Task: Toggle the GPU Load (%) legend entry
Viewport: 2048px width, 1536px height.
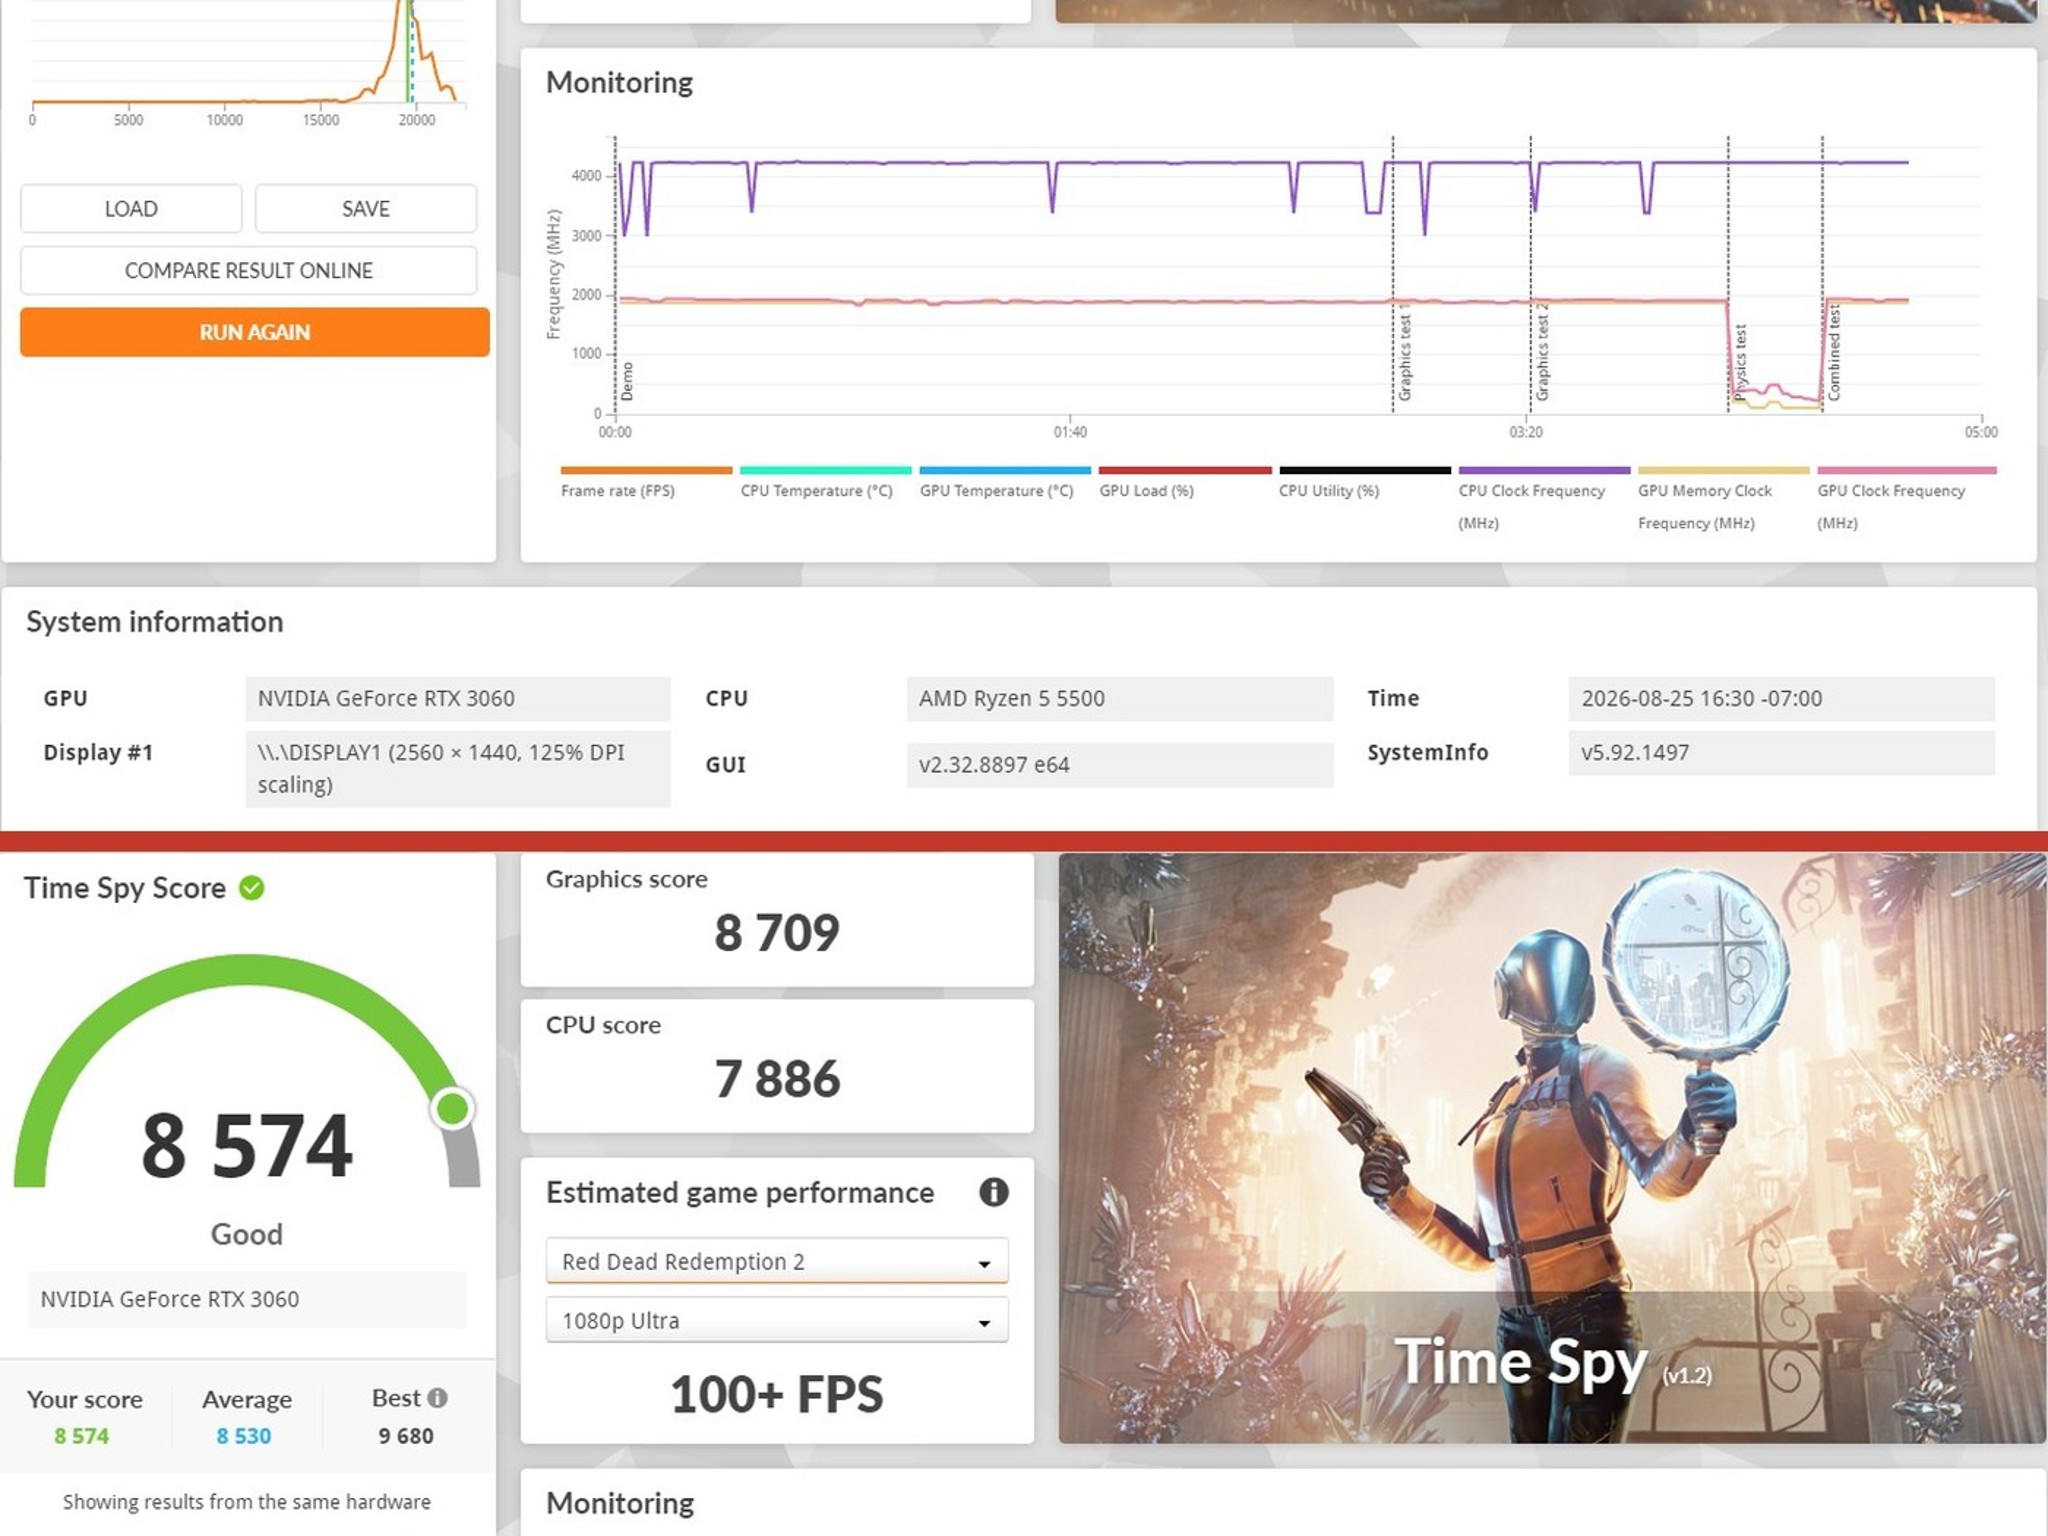Action: (1185, 481)
